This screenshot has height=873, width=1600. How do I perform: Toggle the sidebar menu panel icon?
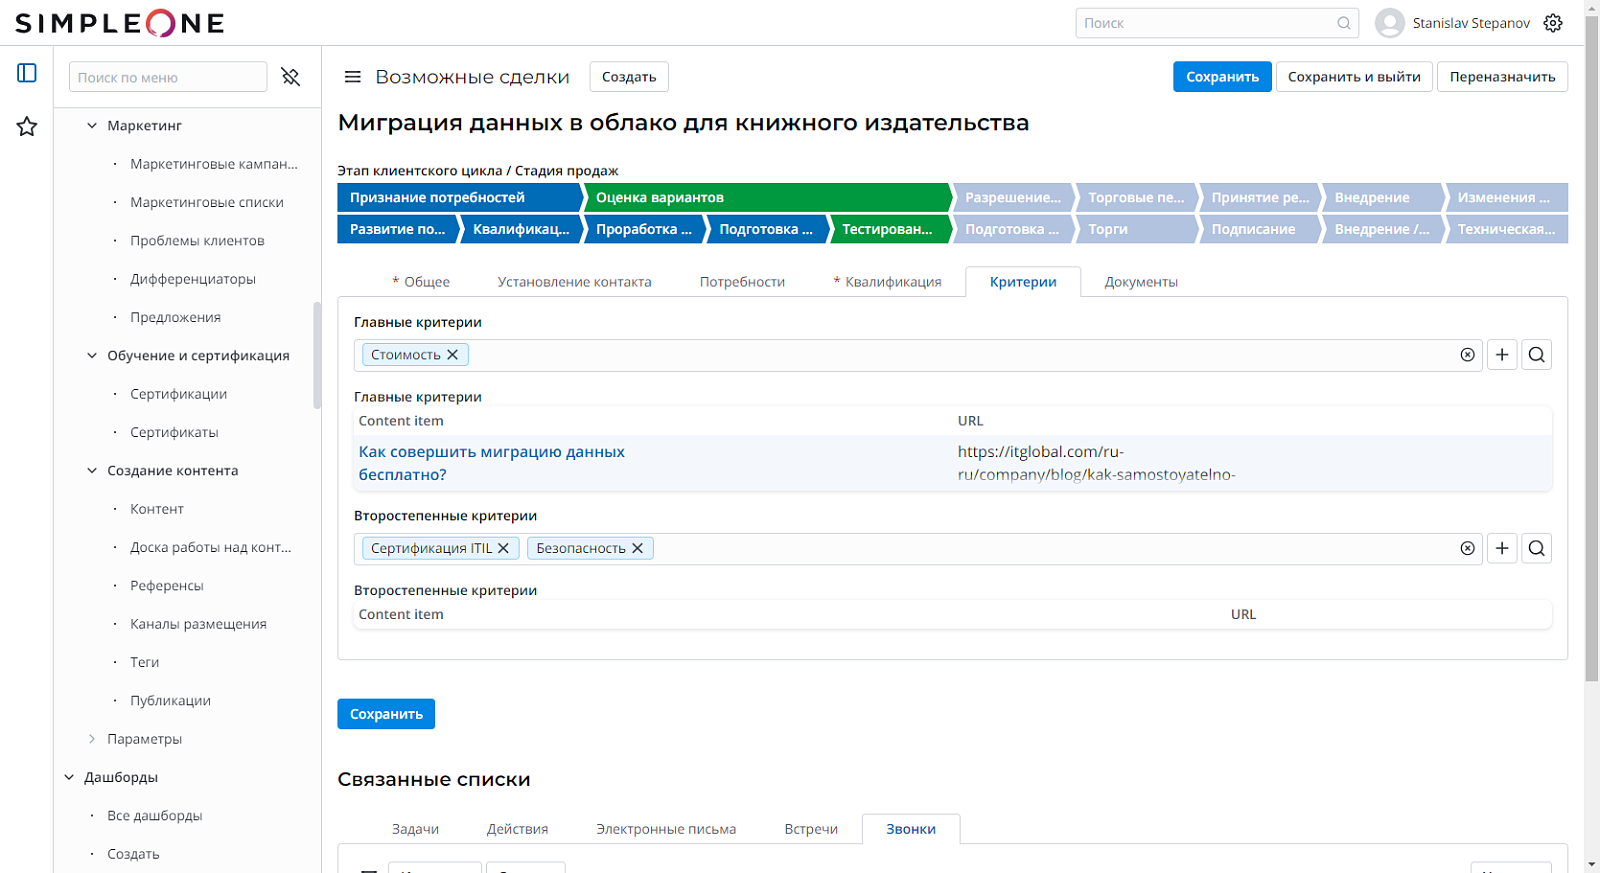tap(27, 73)
